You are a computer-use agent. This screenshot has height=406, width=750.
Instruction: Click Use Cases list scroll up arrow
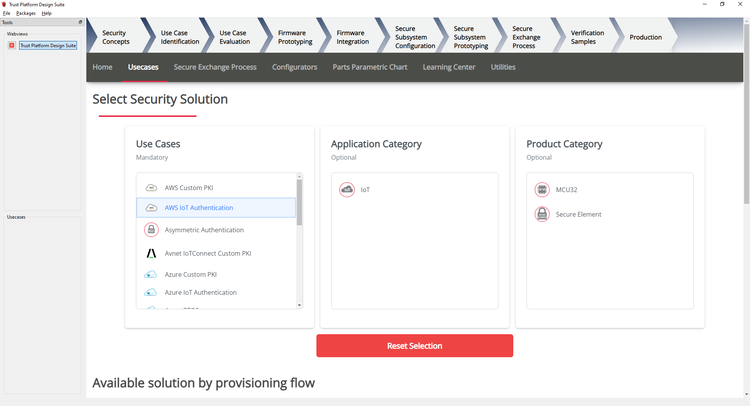[299, 176]
